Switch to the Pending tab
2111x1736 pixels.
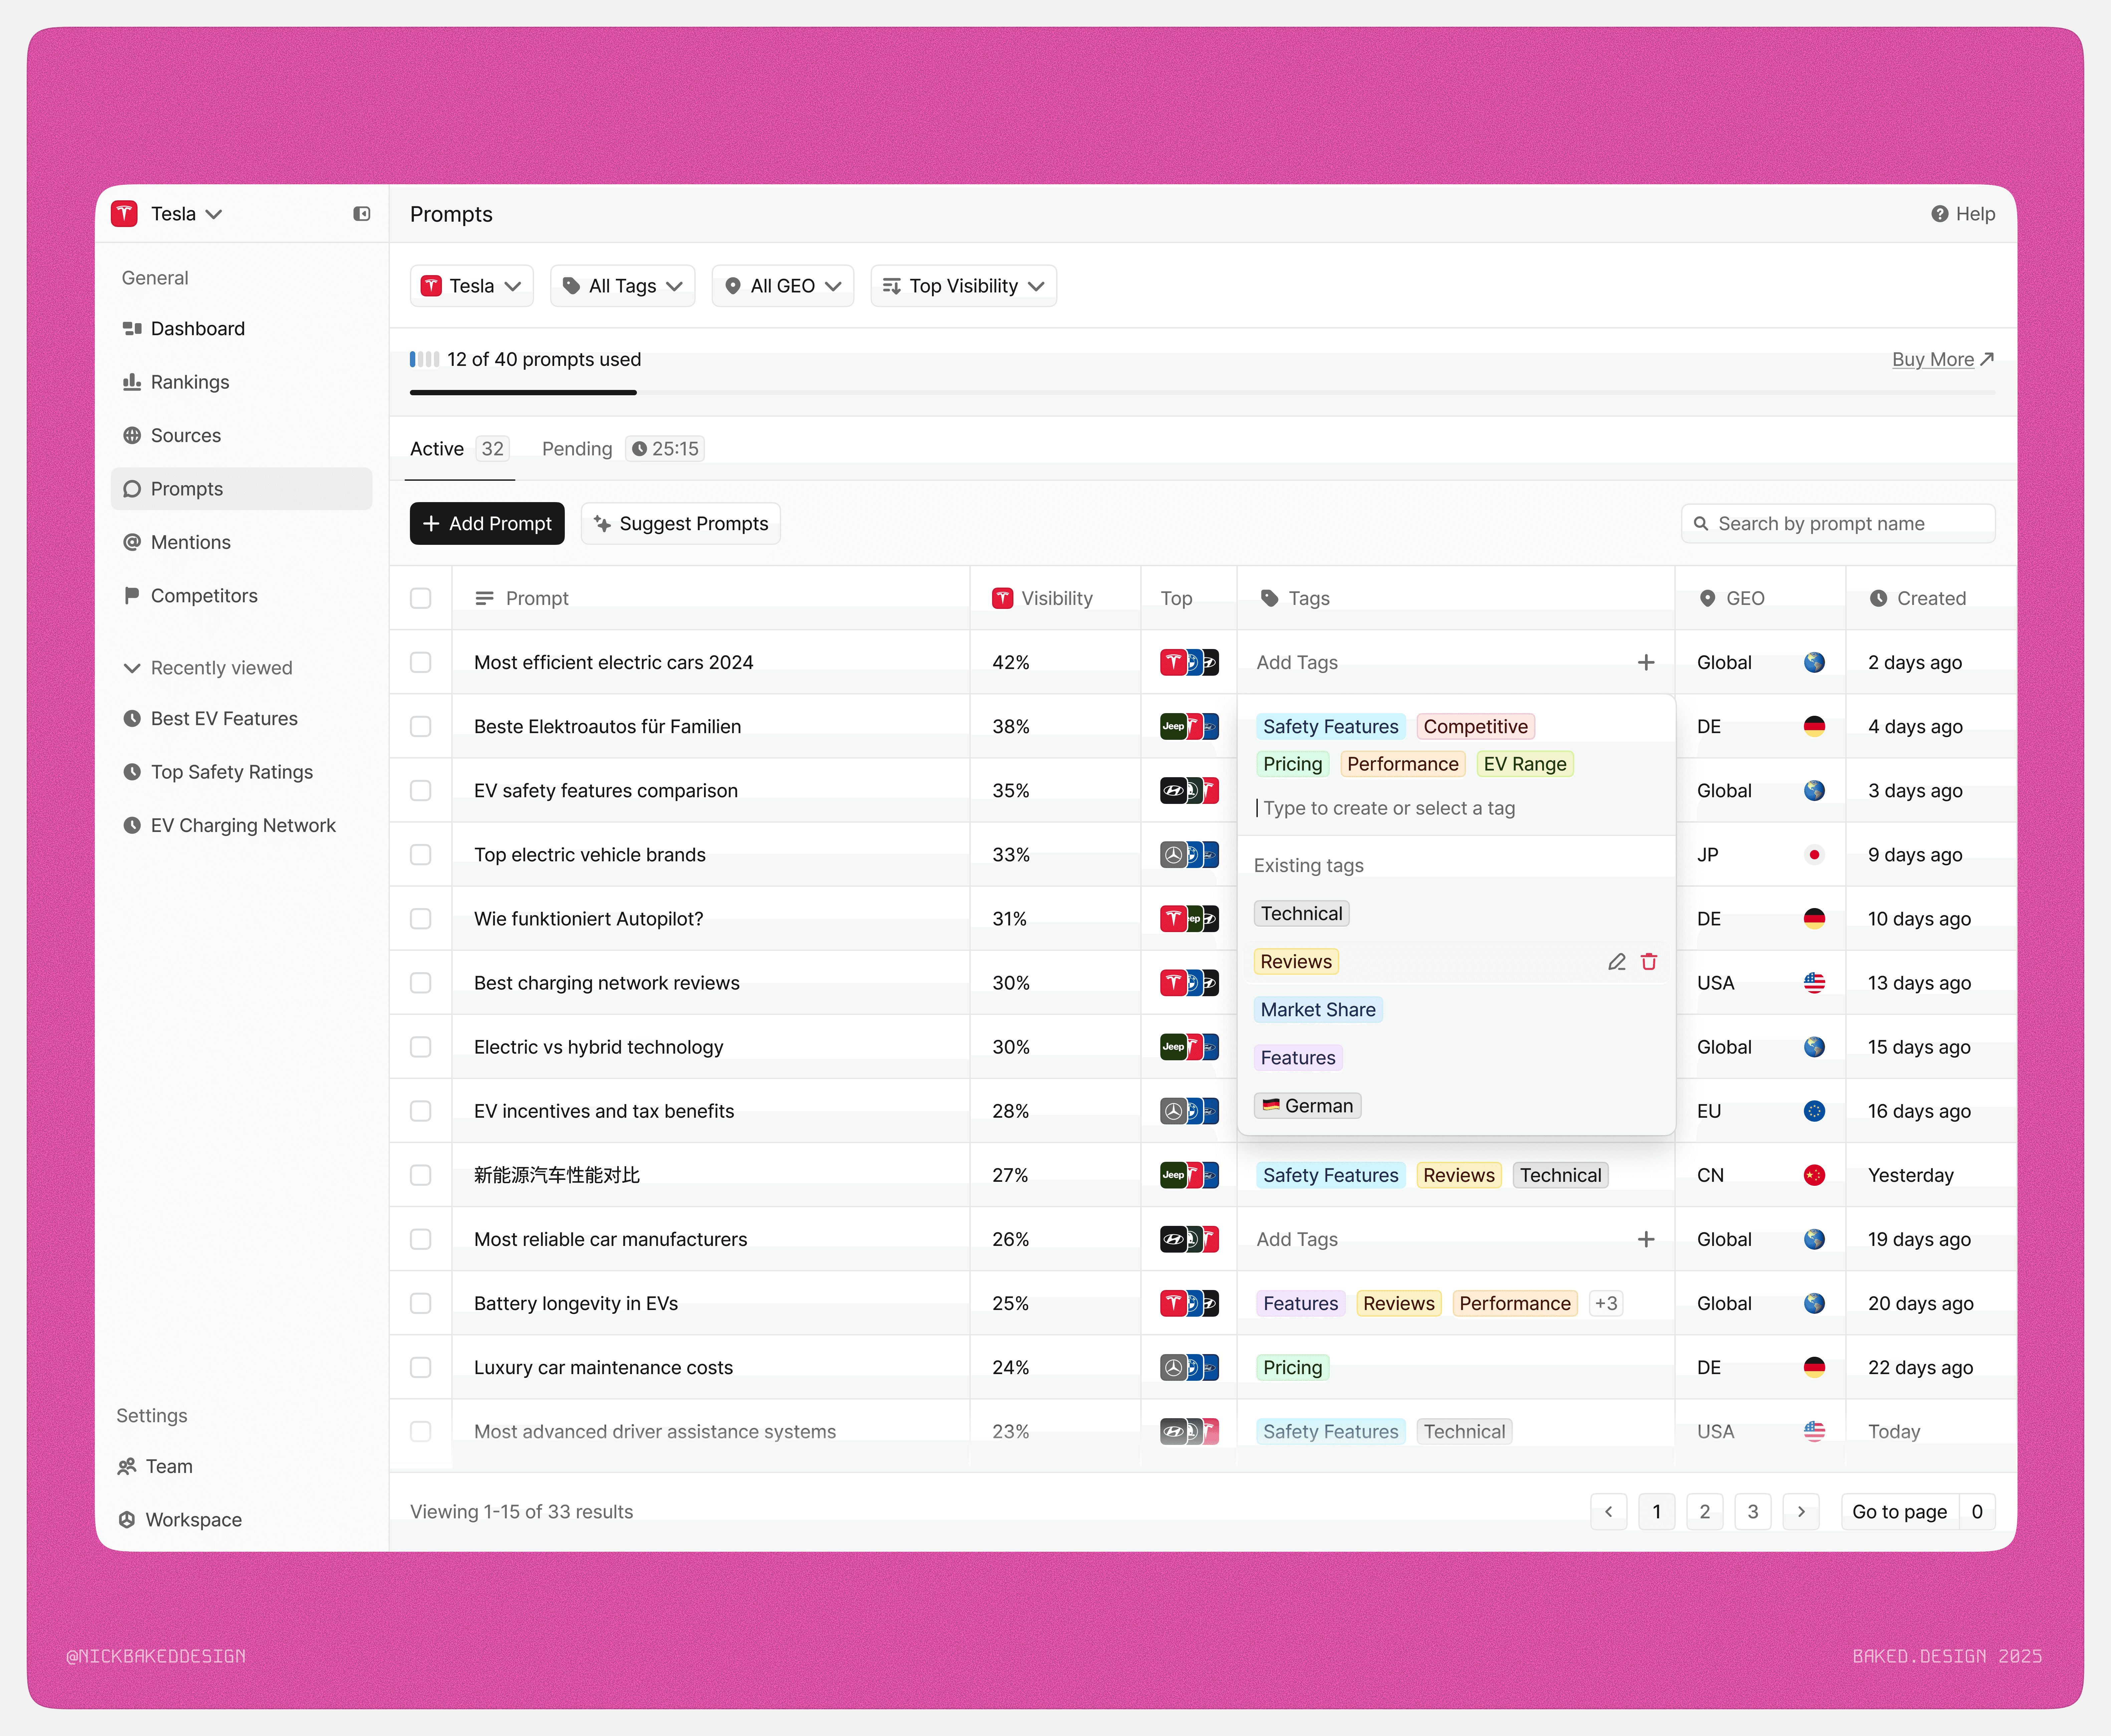577,449
